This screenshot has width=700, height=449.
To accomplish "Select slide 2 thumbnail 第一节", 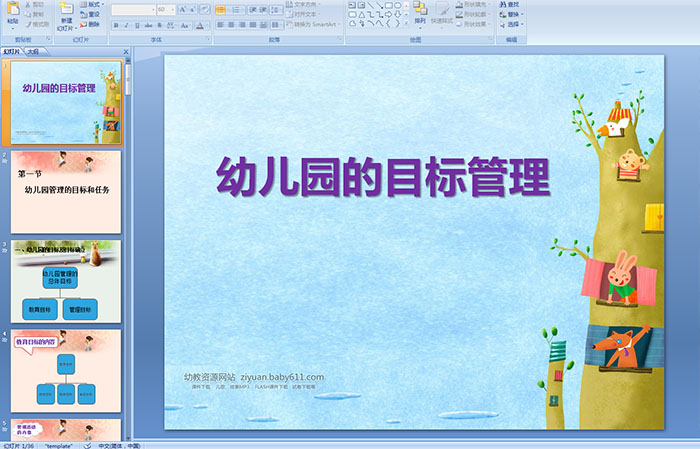I will click(66, 192).
